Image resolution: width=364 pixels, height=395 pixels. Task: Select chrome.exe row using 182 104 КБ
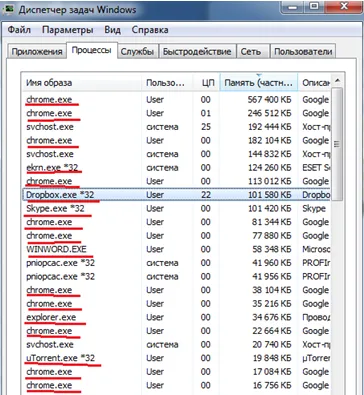coord(177,140)
